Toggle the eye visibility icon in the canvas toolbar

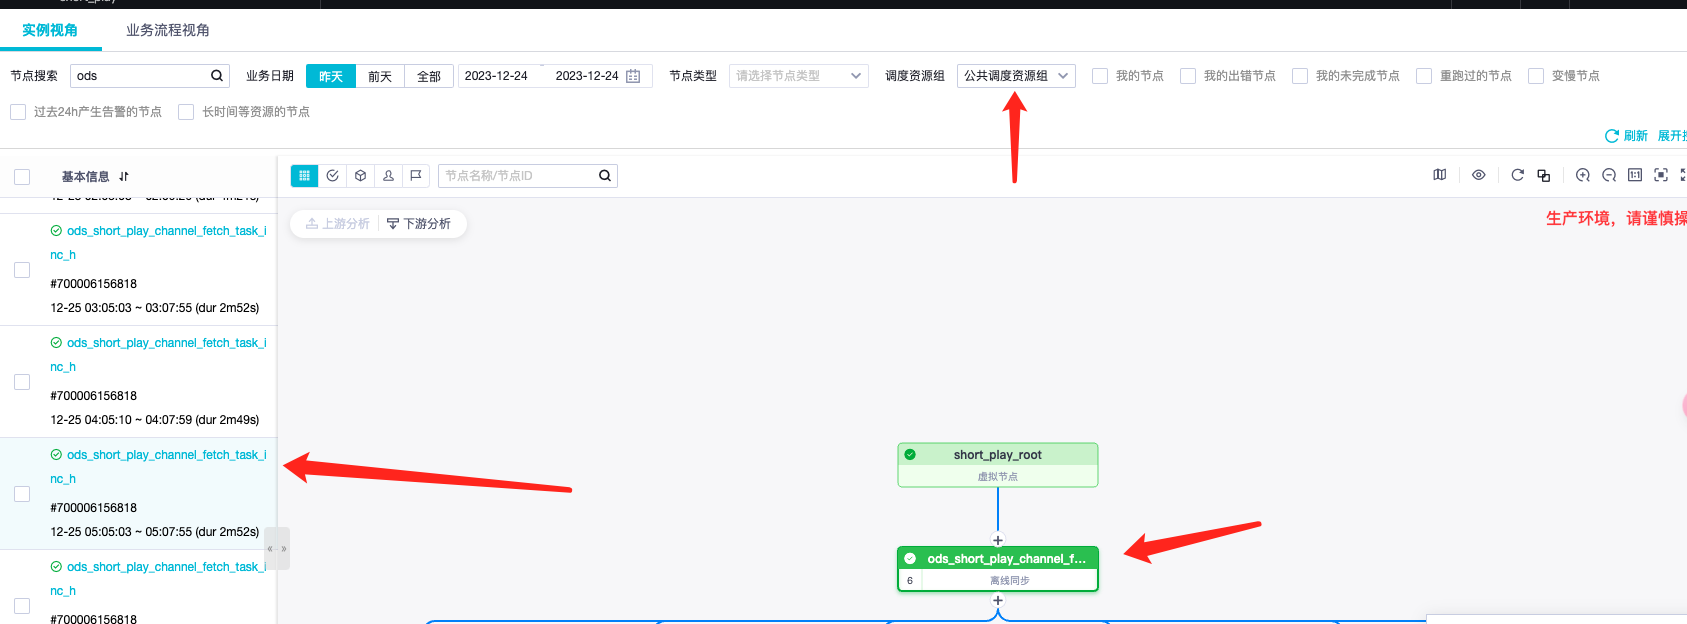1479,175
